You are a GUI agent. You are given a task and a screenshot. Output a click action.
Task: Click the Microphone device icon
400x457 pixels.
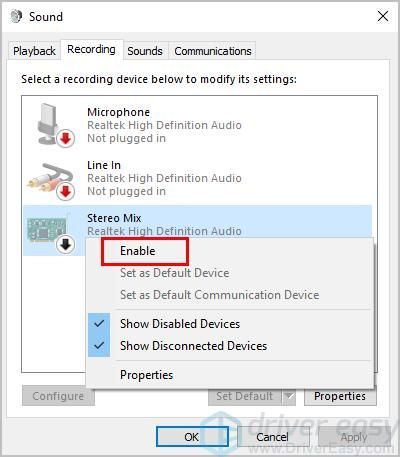(x=51, y=123)
